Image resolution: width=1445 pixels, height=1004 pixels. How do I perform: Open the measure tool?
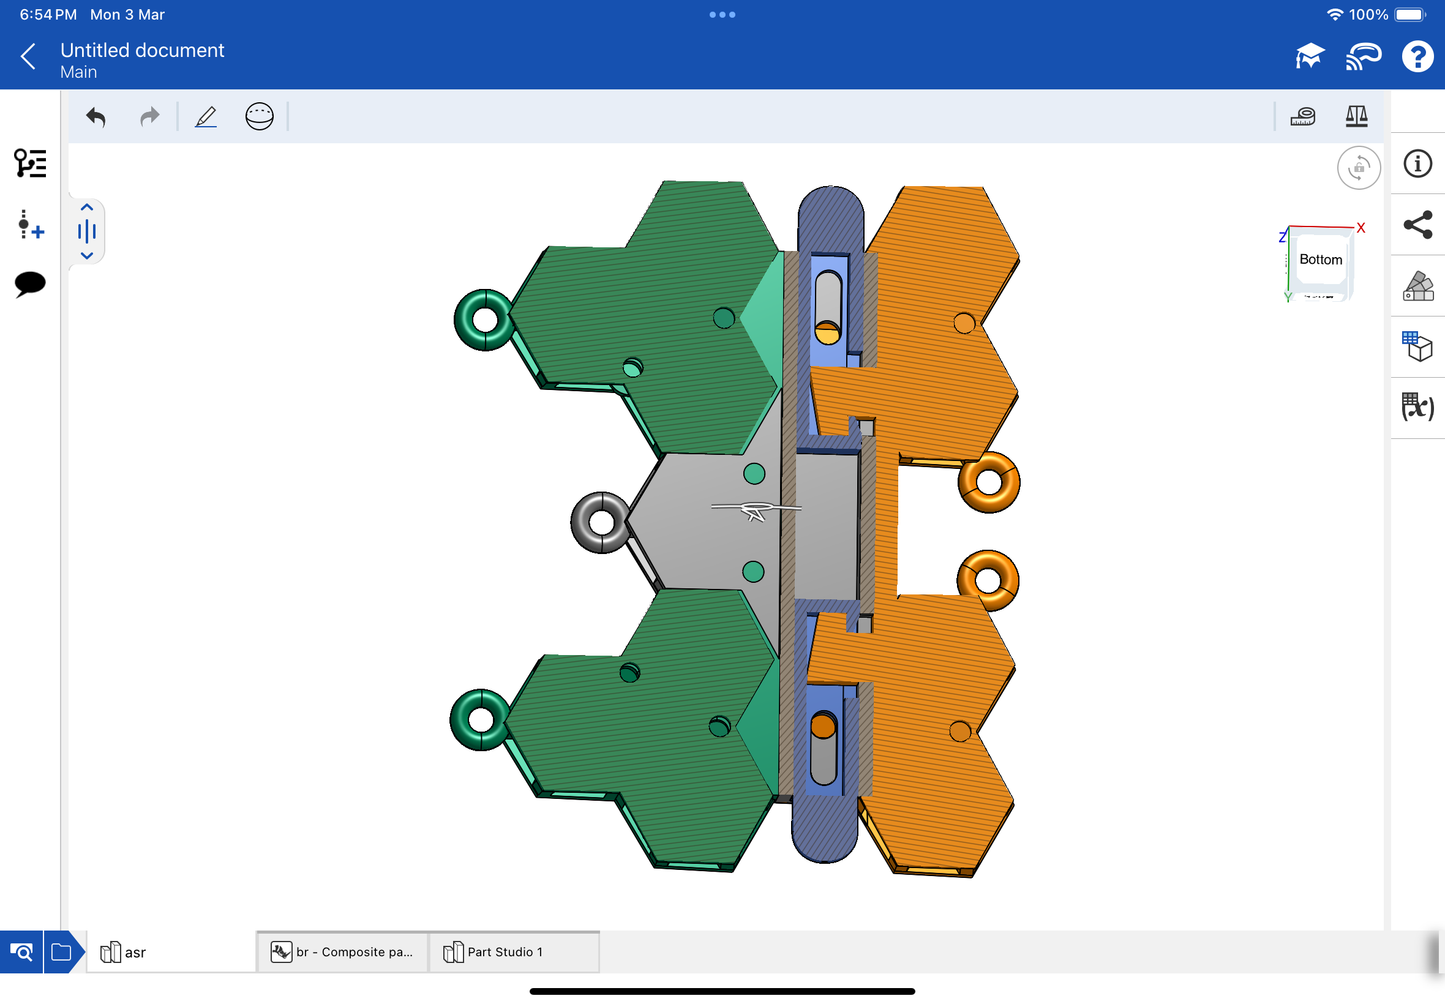tap(1302, 117)
